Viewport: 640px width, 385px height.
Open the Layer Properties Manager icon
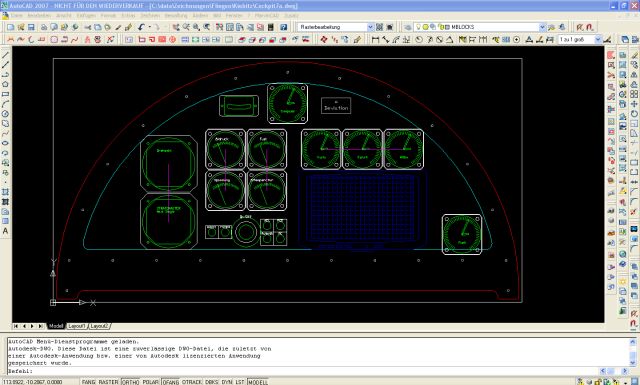[x=407, y=27]
